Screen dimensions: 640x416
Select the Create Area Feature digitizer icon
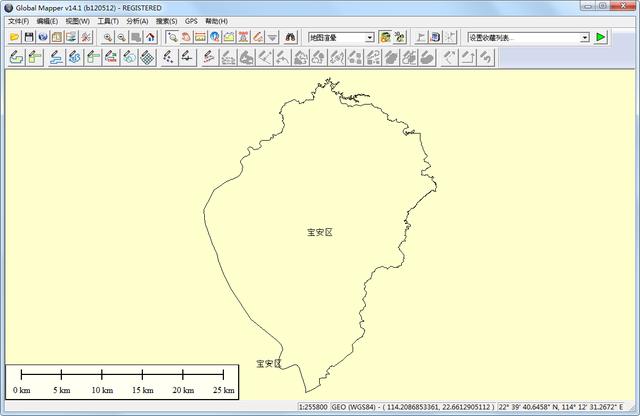[x=16, y=58]
